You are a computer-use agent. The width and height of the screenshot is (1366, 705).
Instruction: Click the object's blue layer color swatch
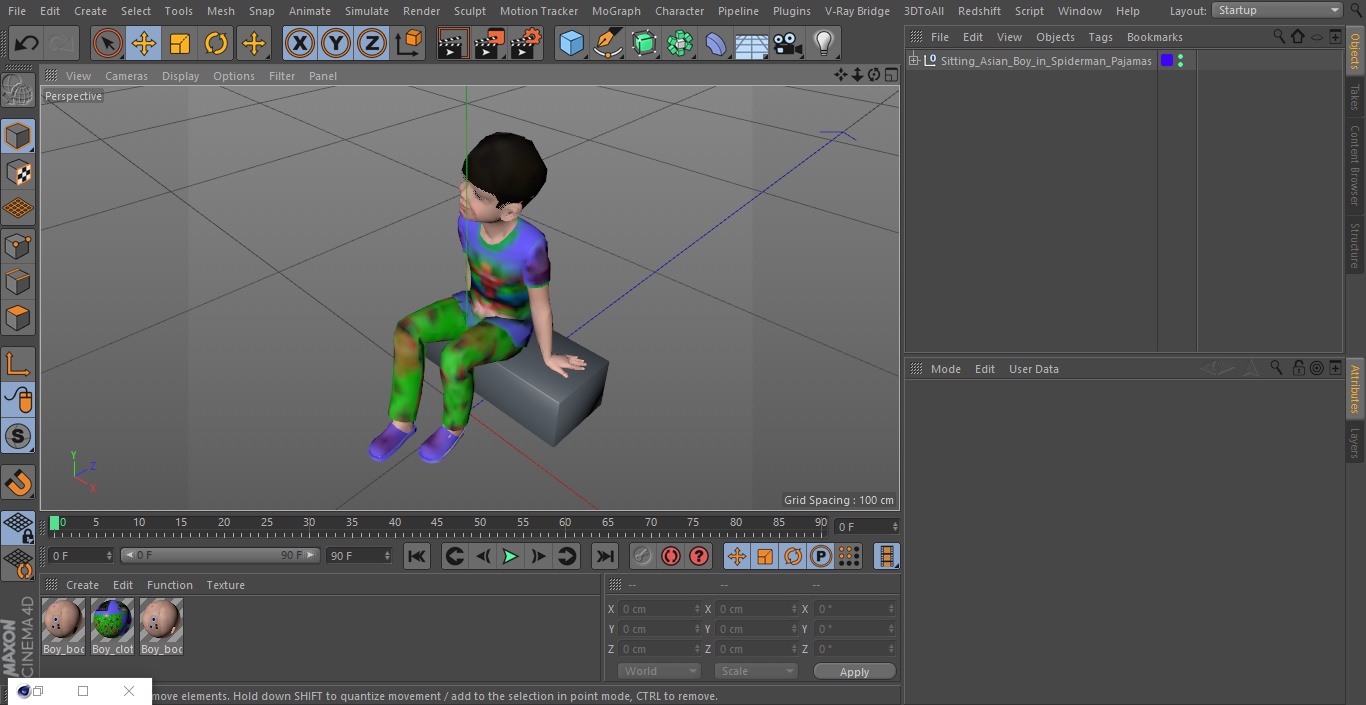(x=1166, y=61)
